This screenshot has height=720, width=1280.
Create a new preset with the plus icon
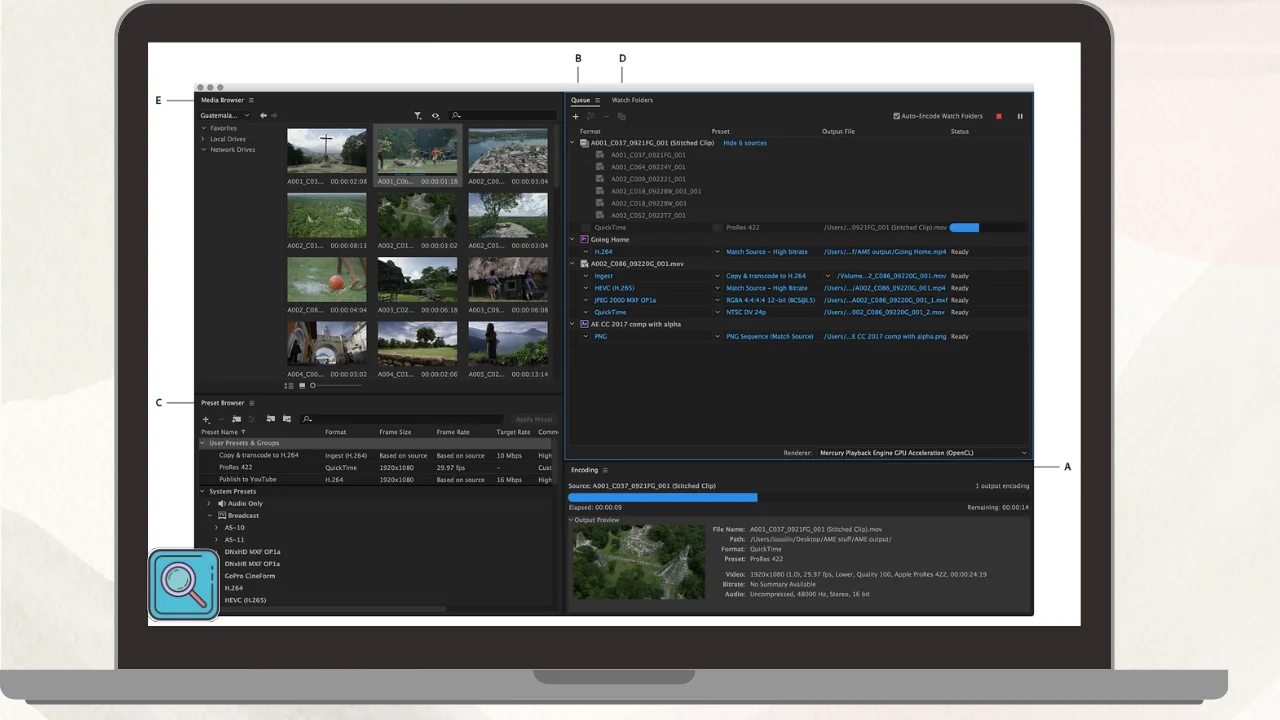coord(206,419)
